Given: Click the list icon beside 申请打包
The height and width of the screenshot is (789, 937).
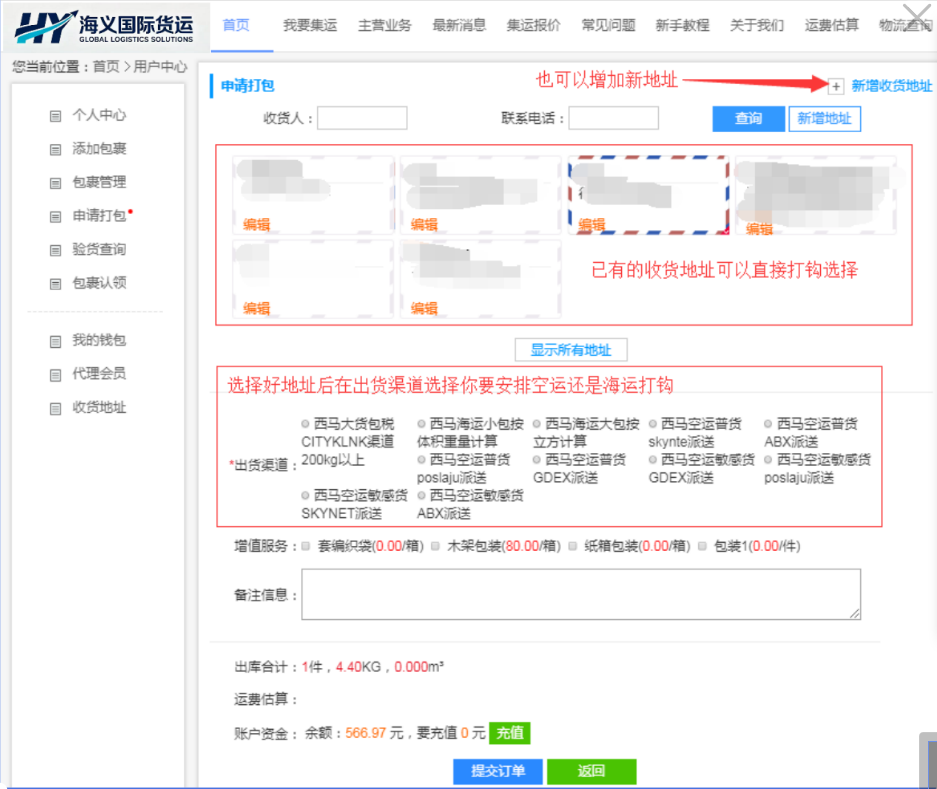Looking at the screenshot, I should [56, 216].
